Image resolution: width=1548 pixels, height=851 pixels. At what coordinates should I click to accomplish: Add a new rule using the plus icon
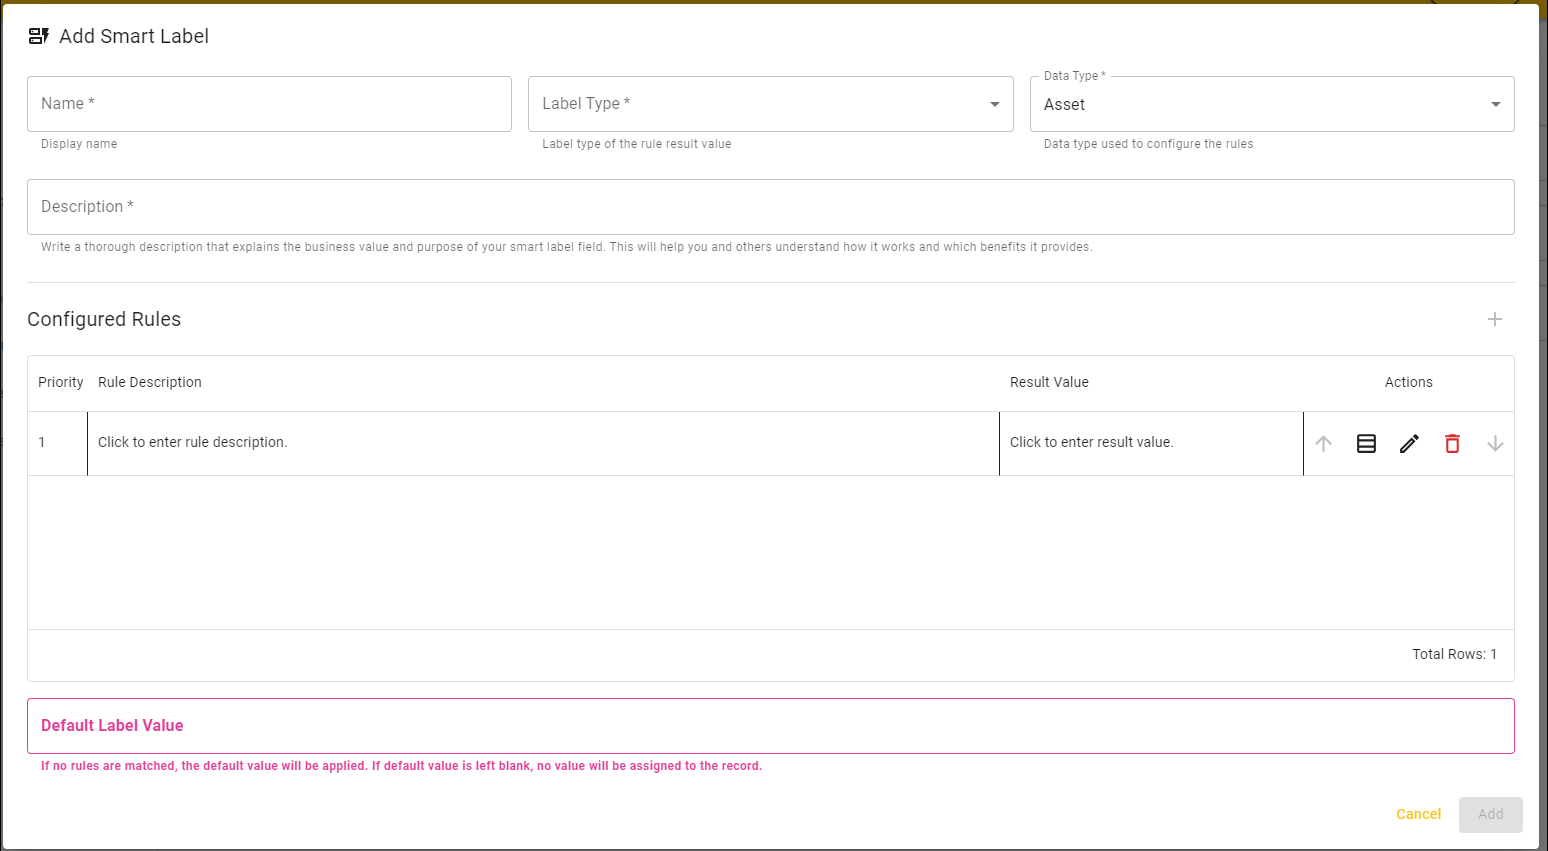coord(1495,319)
